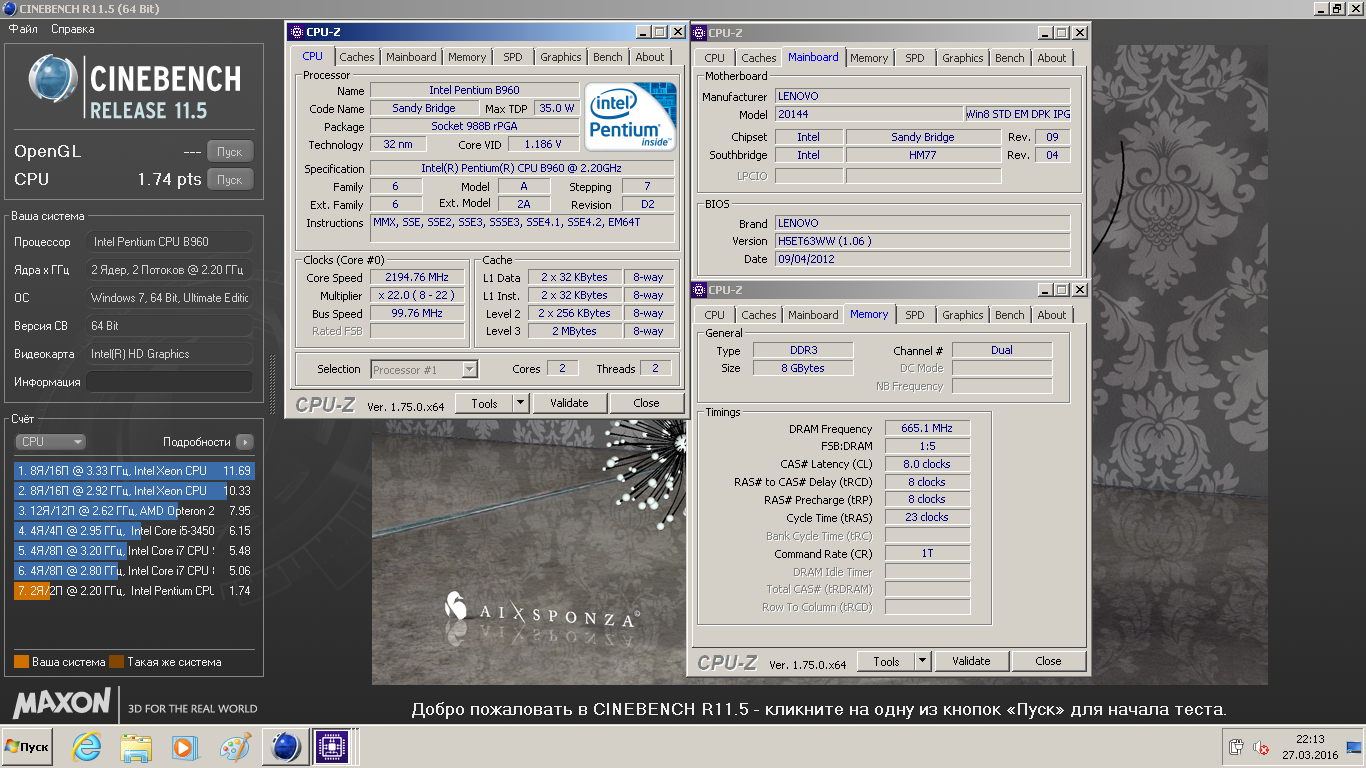Click Close button in CPU-Z CPU window
This screenshot has width=1366, height=768.
646,403
